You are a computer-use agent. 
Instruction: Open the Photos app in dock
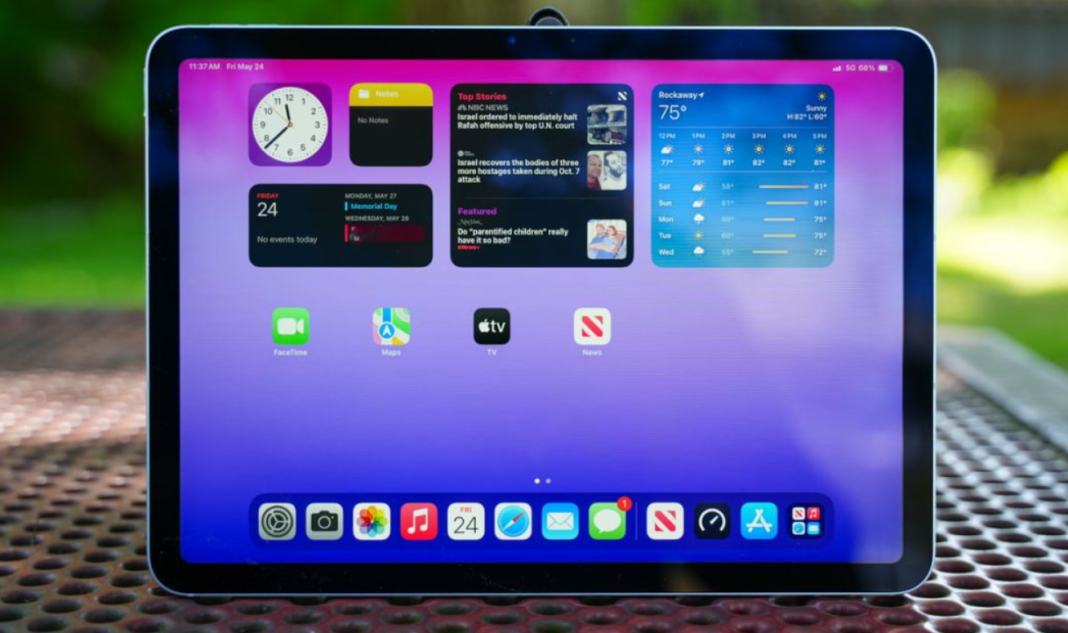372,521
